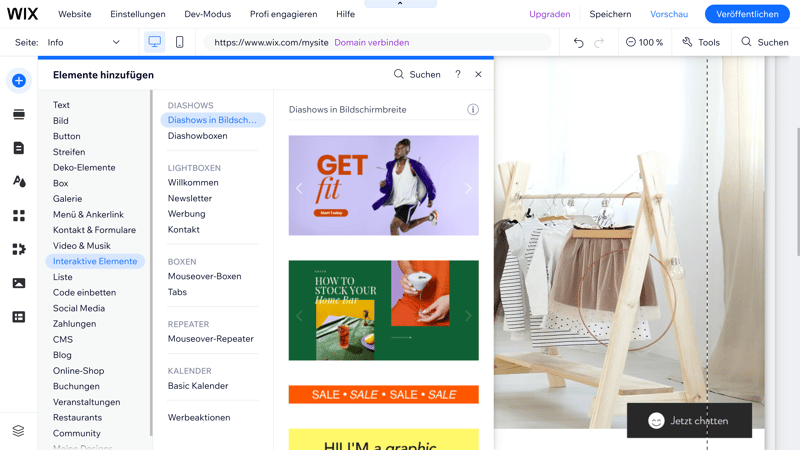Select Mouseover-Repeater subcategory

pyautogui.click(x=211, y=339)
